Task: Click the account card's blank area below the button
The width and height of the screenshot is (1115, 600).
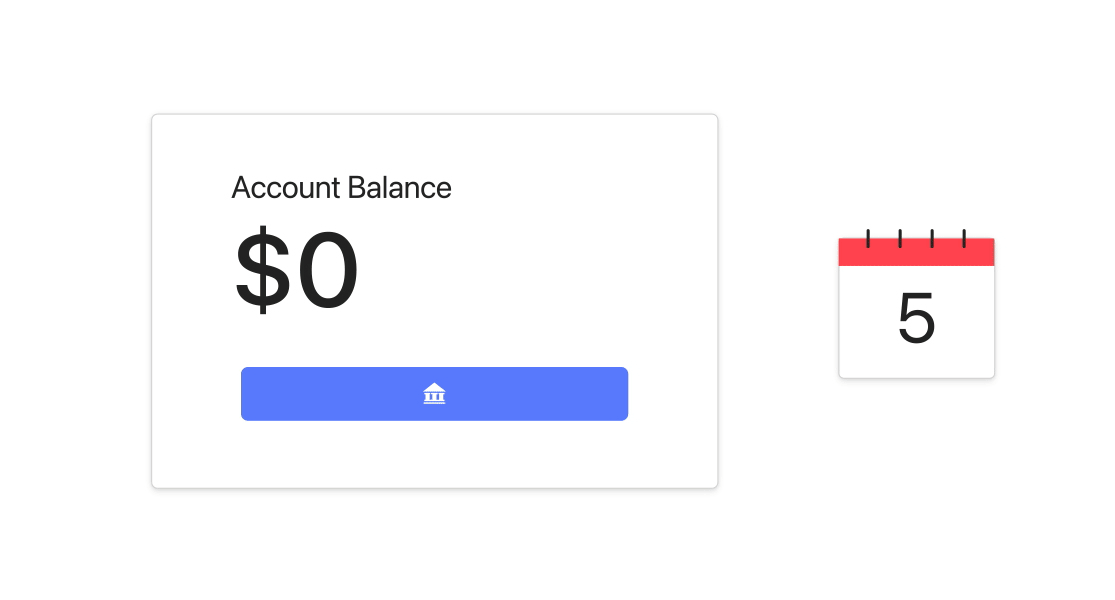Action: pos(434,455)
